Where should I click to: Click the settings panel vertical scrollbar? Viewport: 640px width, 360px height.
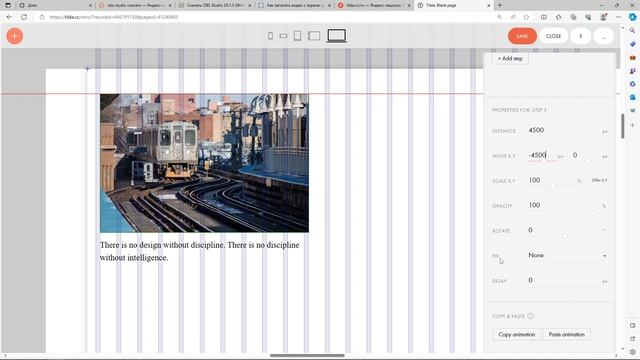tap(622, 126)
